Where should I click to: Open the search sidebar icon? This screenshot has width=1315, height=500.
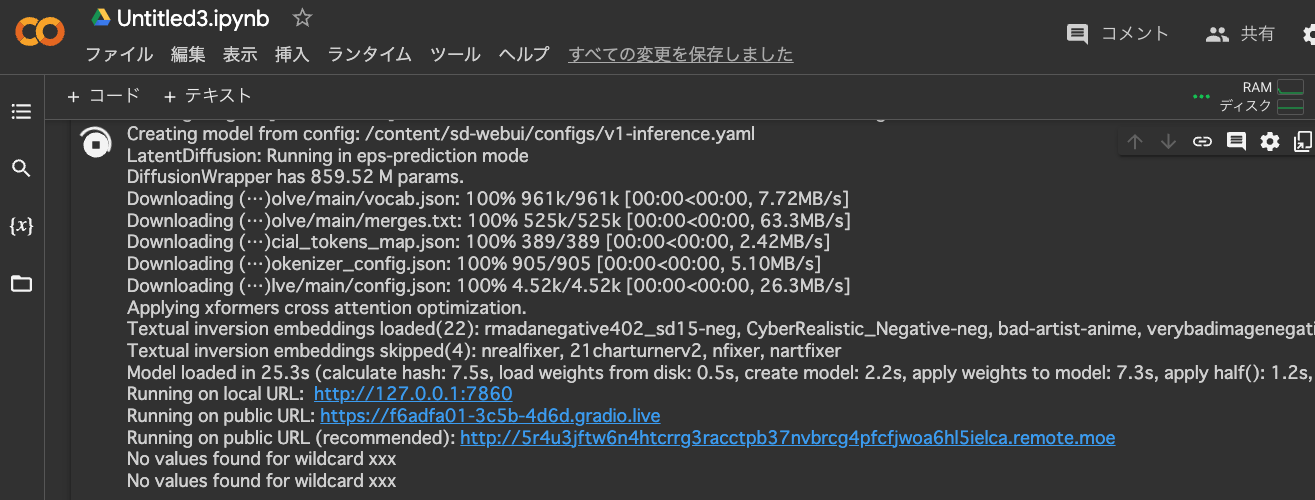click(x=21, y=168)
